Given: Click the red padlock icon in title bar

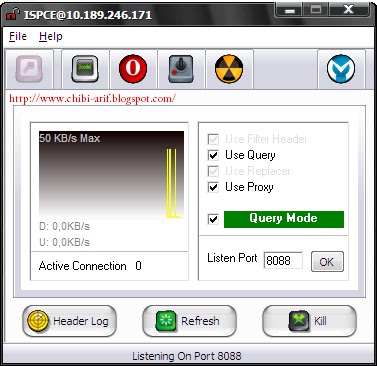Looking at the screenshot, I should click(12, 14).
